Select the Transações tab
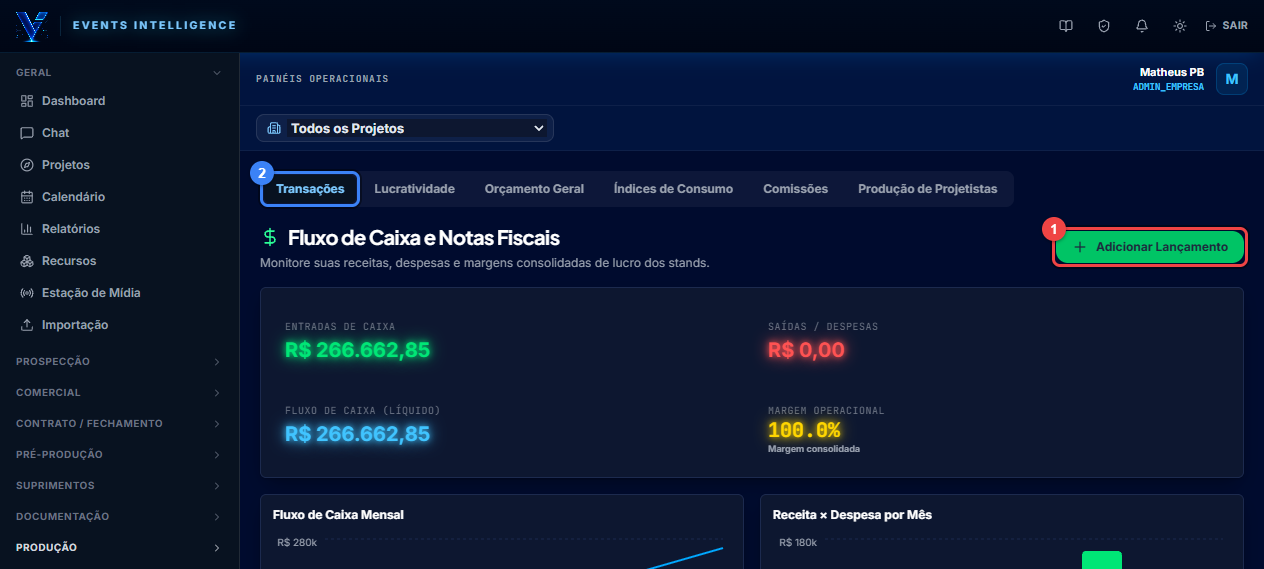 310,189
